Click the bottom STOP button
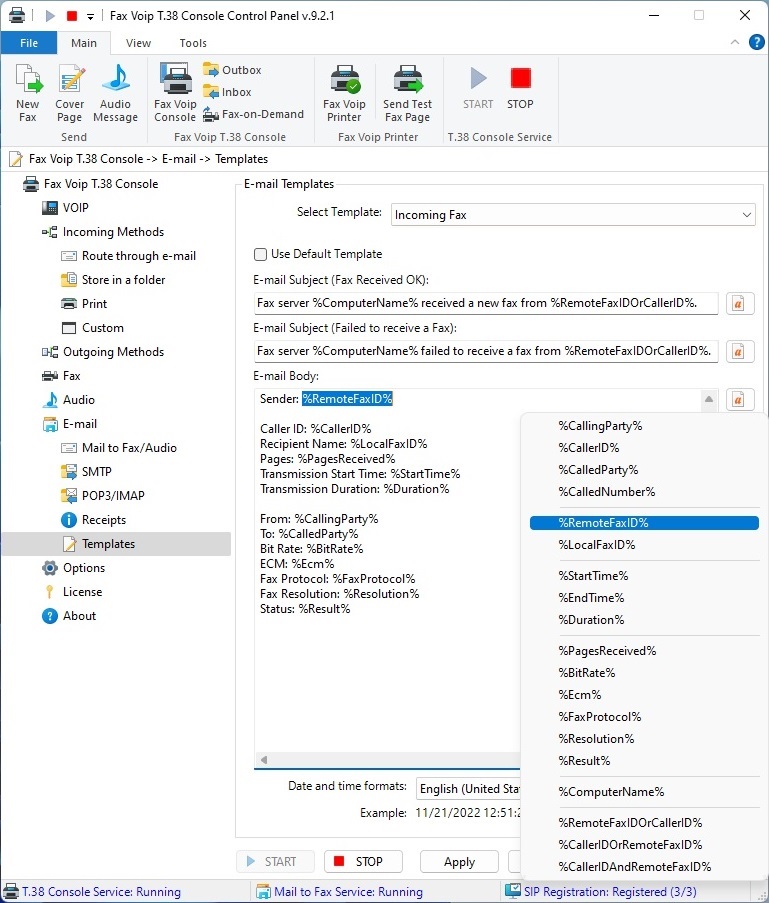Screen dimensions: 769x903 pyautogui.click(x=363, y=862)
